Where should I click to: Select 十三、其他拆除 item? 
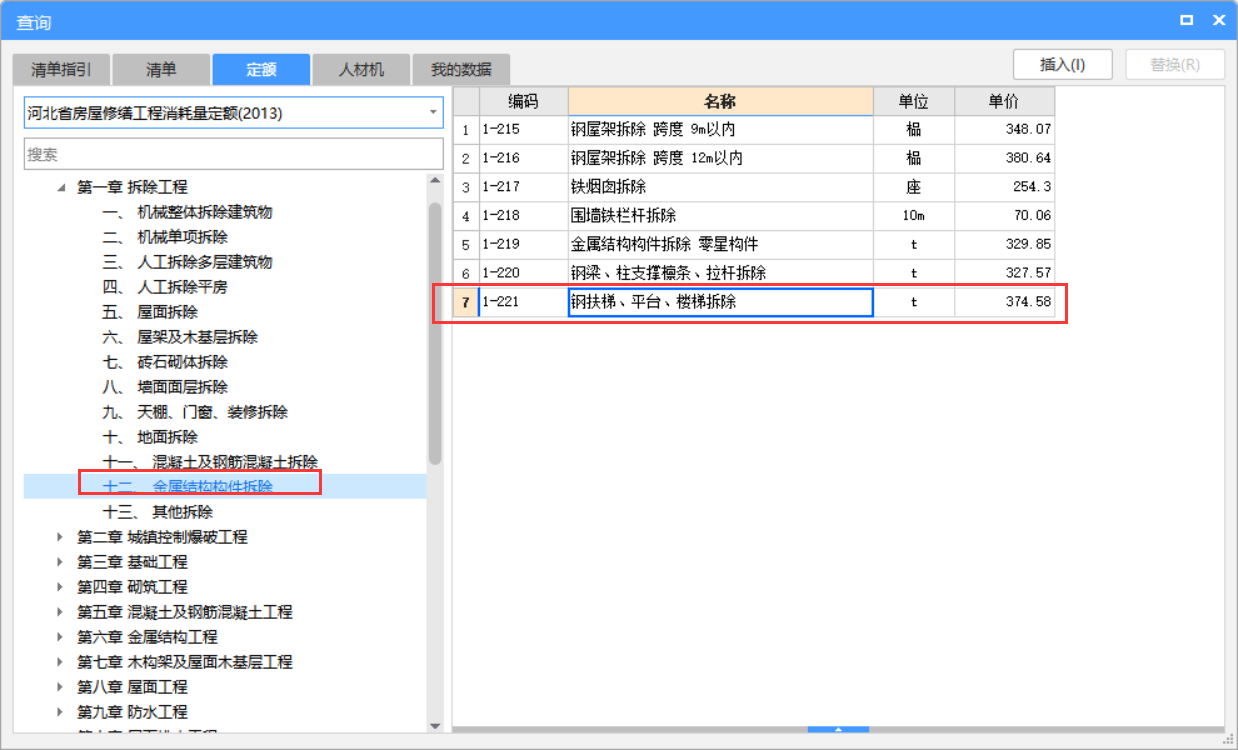pos(158,512)
